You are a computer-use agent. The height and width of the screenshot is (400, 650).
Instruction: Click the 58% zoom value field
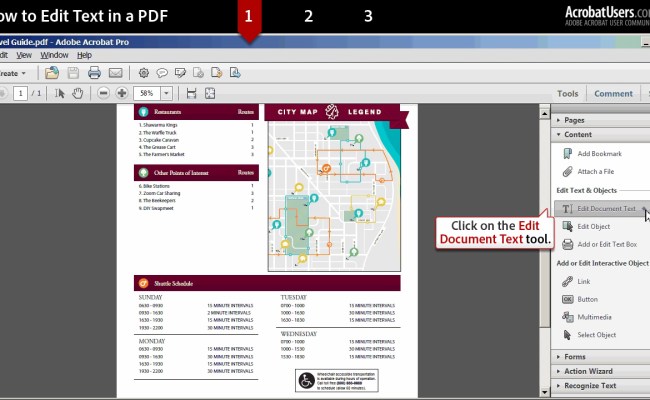click(x=147, y=93)
